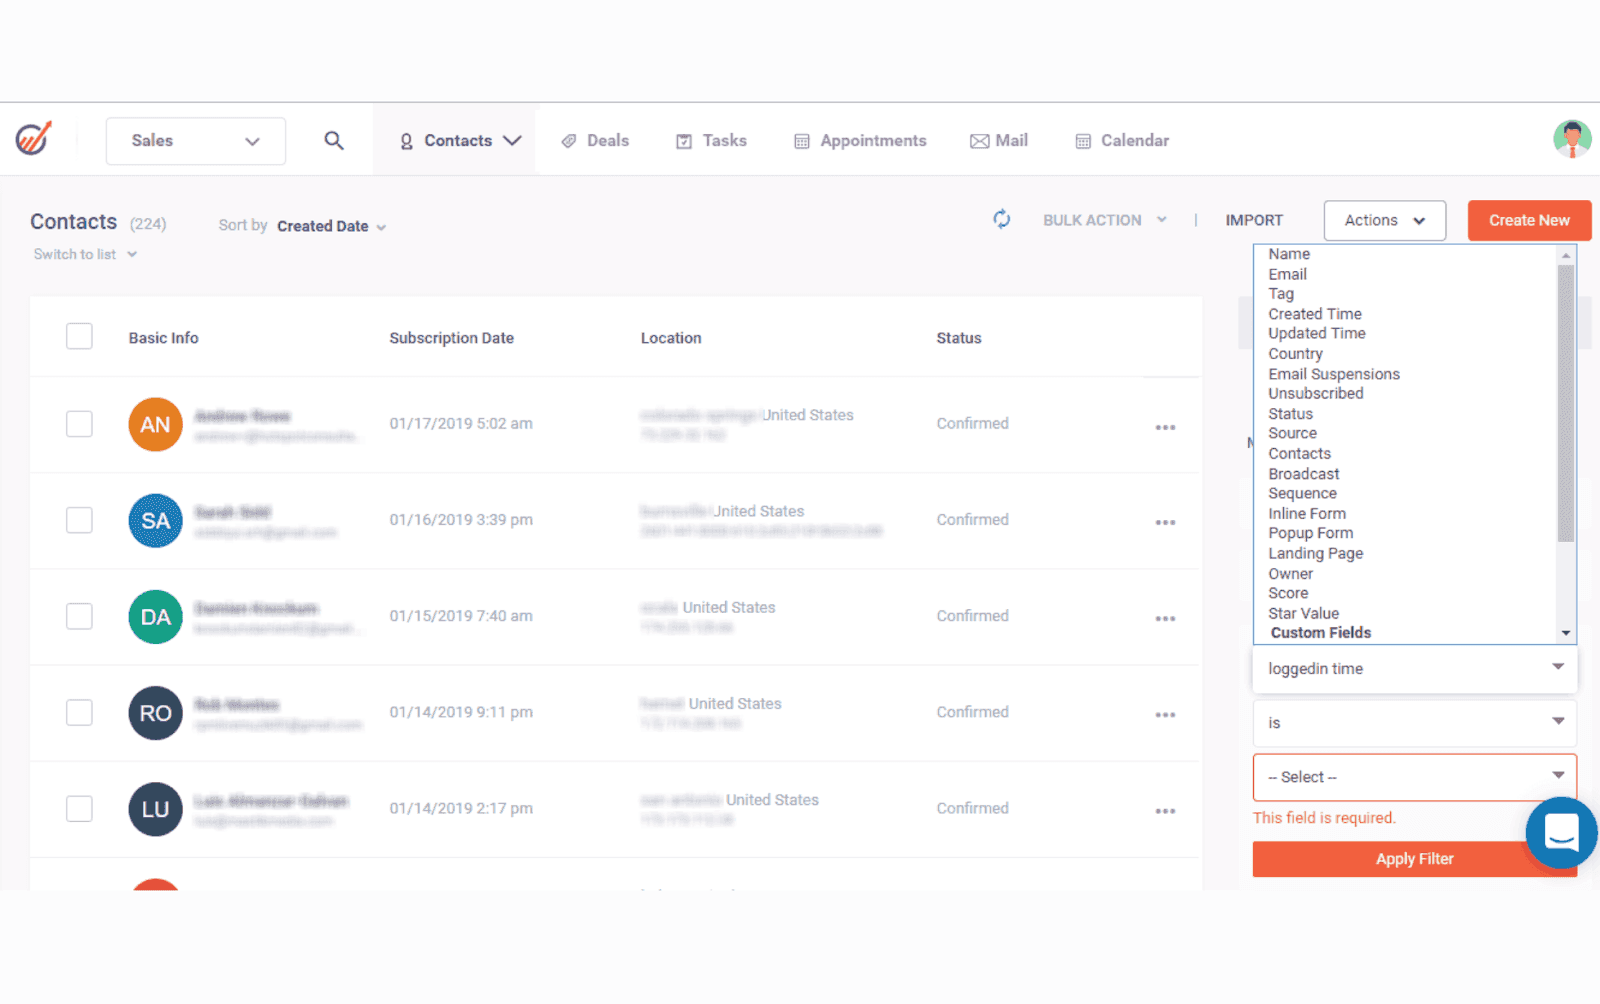Check the select-all contacts checkbox

[79, 336]
